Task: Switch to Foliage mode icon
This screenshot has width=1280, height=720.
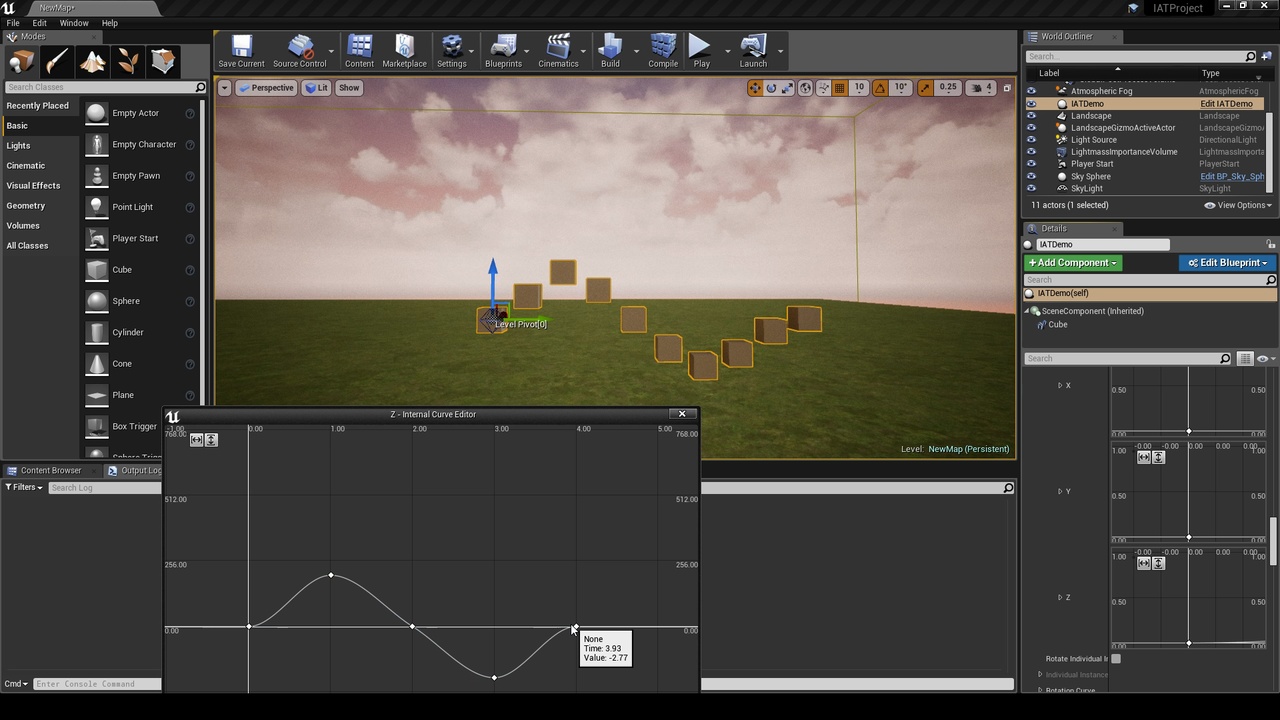Action: [x=128, y=62]
